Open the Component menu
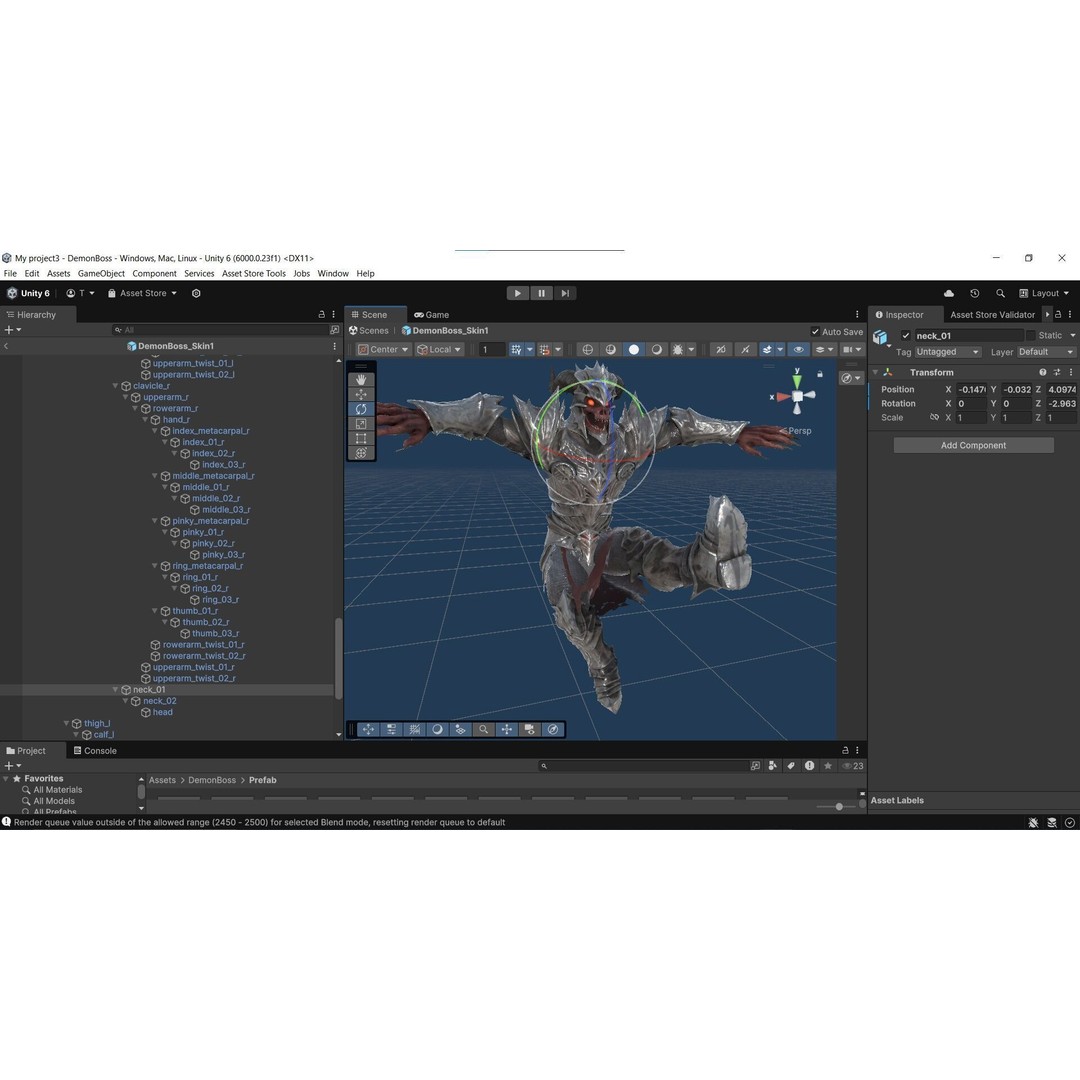Screen dimensions: 1080x1080 pos(154,273)
